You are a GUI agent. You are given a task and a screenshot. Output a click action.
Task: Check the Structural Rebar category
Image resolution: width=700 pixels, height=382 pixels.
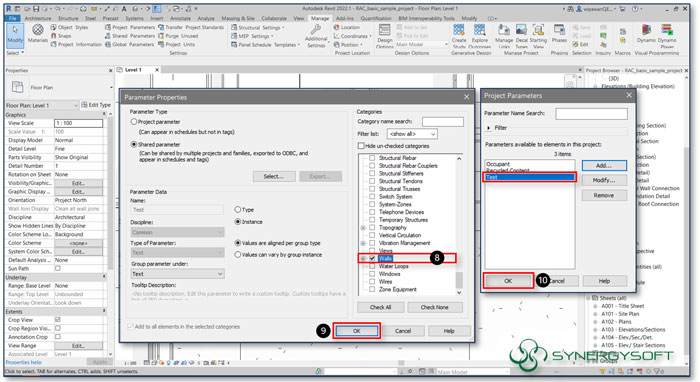pyautogui.click(x=372, y=158)
